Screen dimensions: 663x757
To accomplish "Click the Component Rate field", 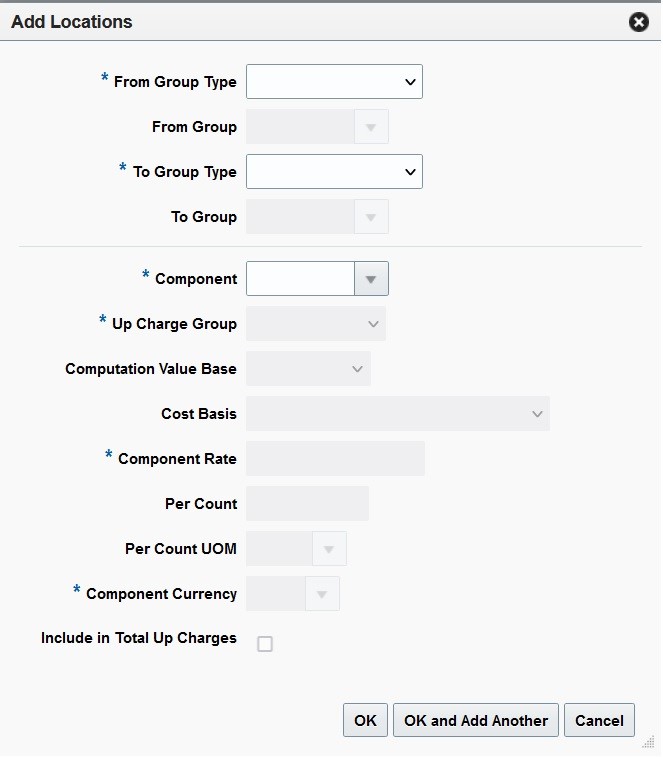I will pyautogui.click(x=335, y=458).
